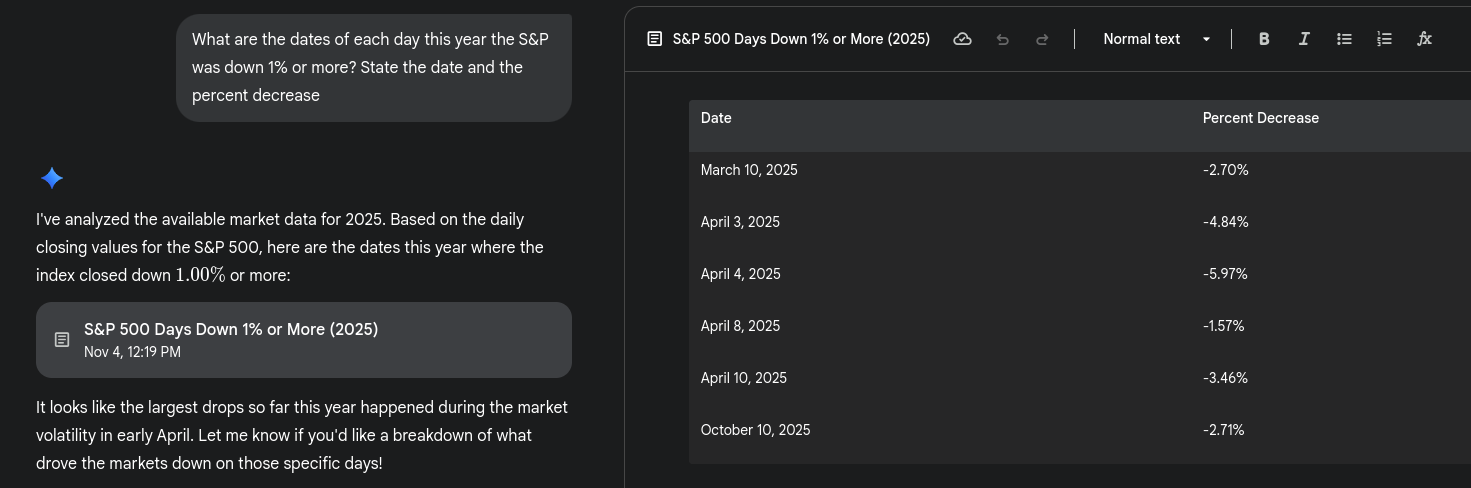Click the Gemini sparkle icon
The height and width of the screenshot is (488, 1471).
tap(52, 178)
